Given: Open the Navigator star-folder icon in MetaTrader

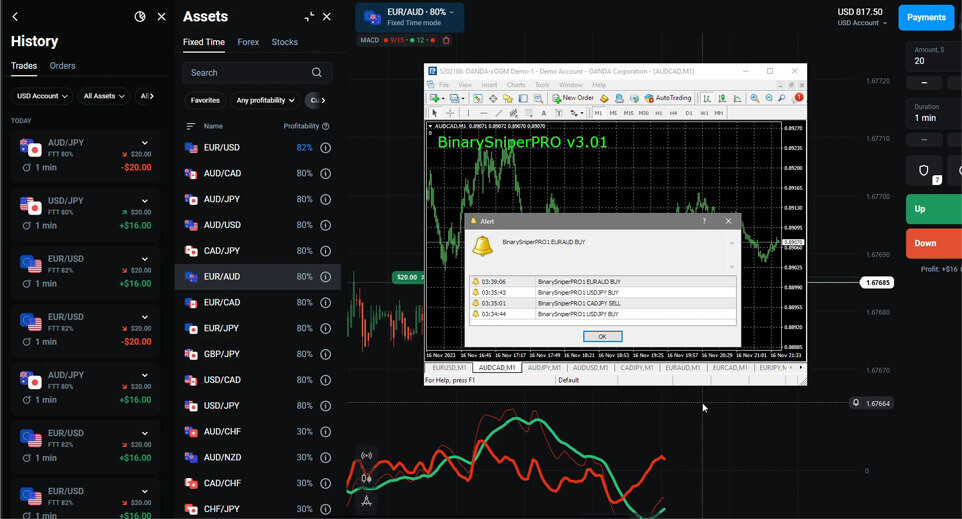Looking at the screenshot, I should point(508,98).
